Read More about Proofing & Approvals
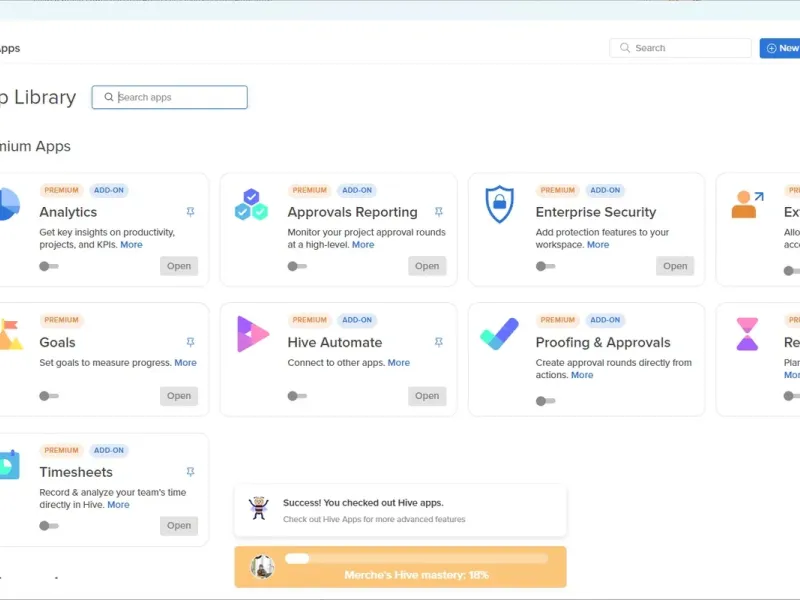 click(582, 375)
